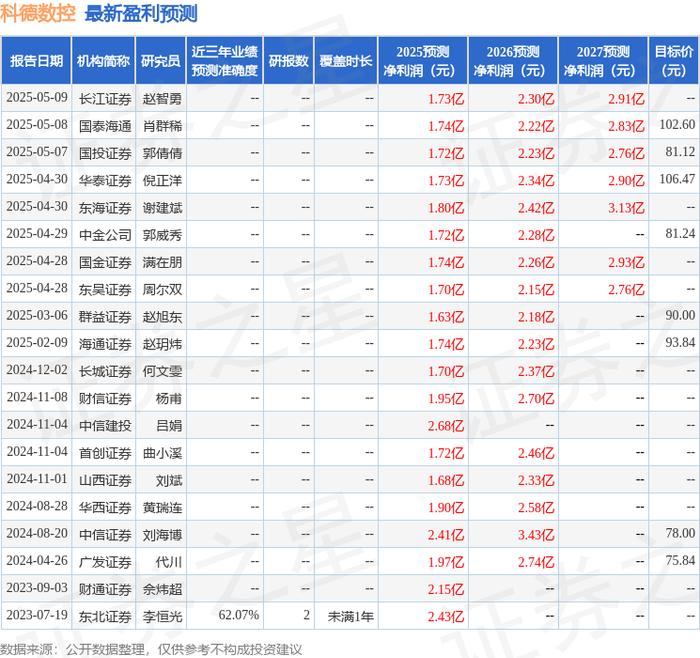The image size is (700, 658).
Task: Click target price 90.00
Action: click(x=680, y=316)
